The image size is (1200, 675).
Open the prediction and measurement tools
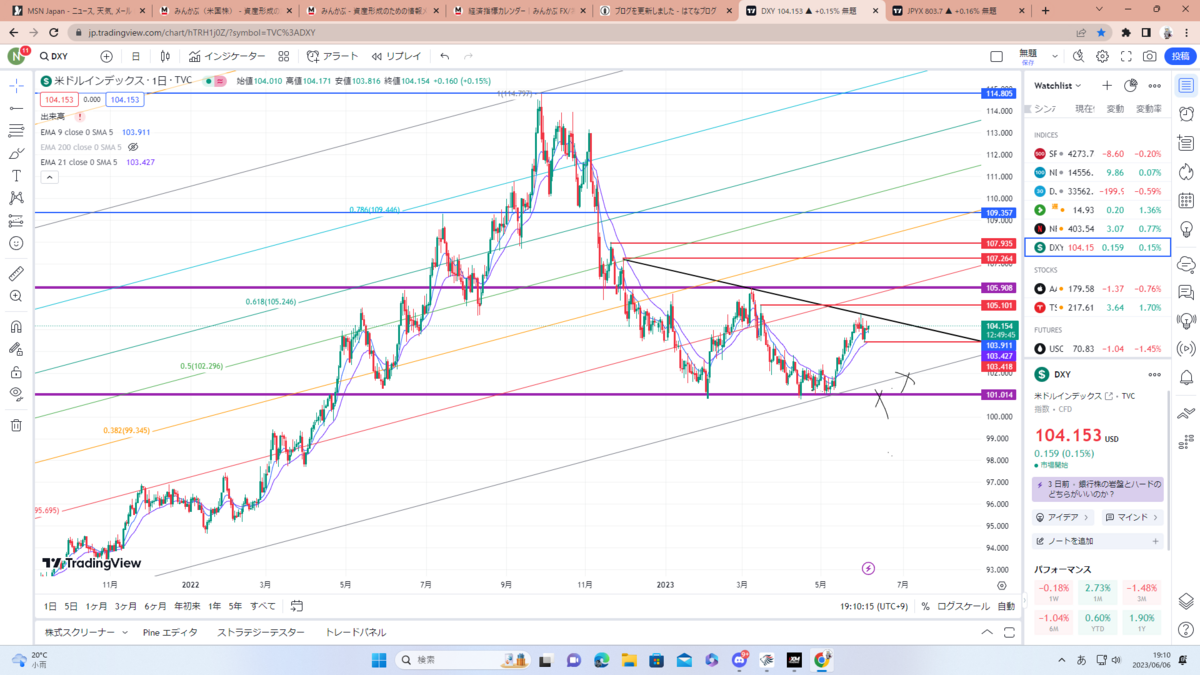click(x=16, y=221)
